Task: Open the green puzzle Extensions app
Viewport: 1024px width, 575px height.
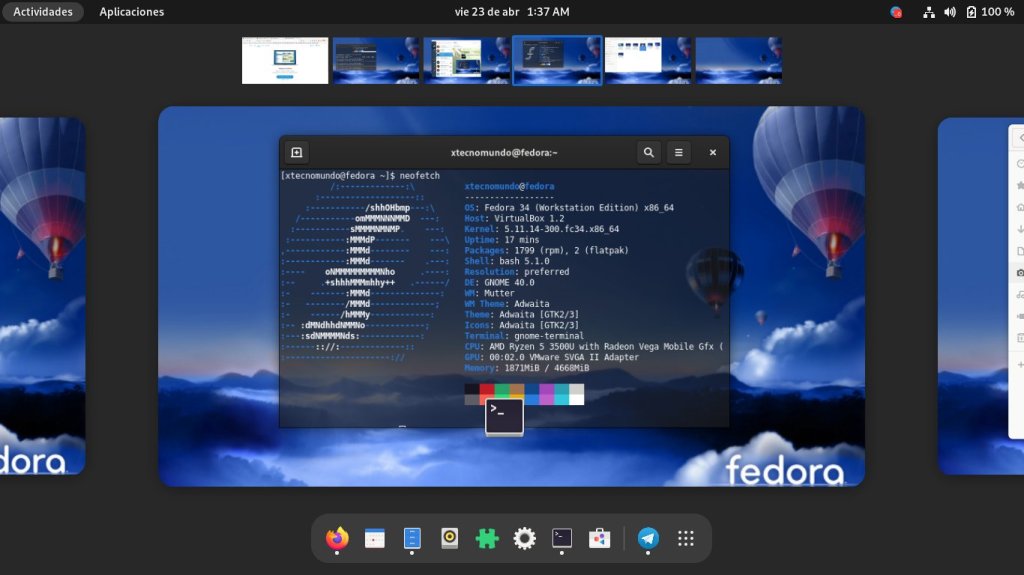Action: click(x=487, y=539)
